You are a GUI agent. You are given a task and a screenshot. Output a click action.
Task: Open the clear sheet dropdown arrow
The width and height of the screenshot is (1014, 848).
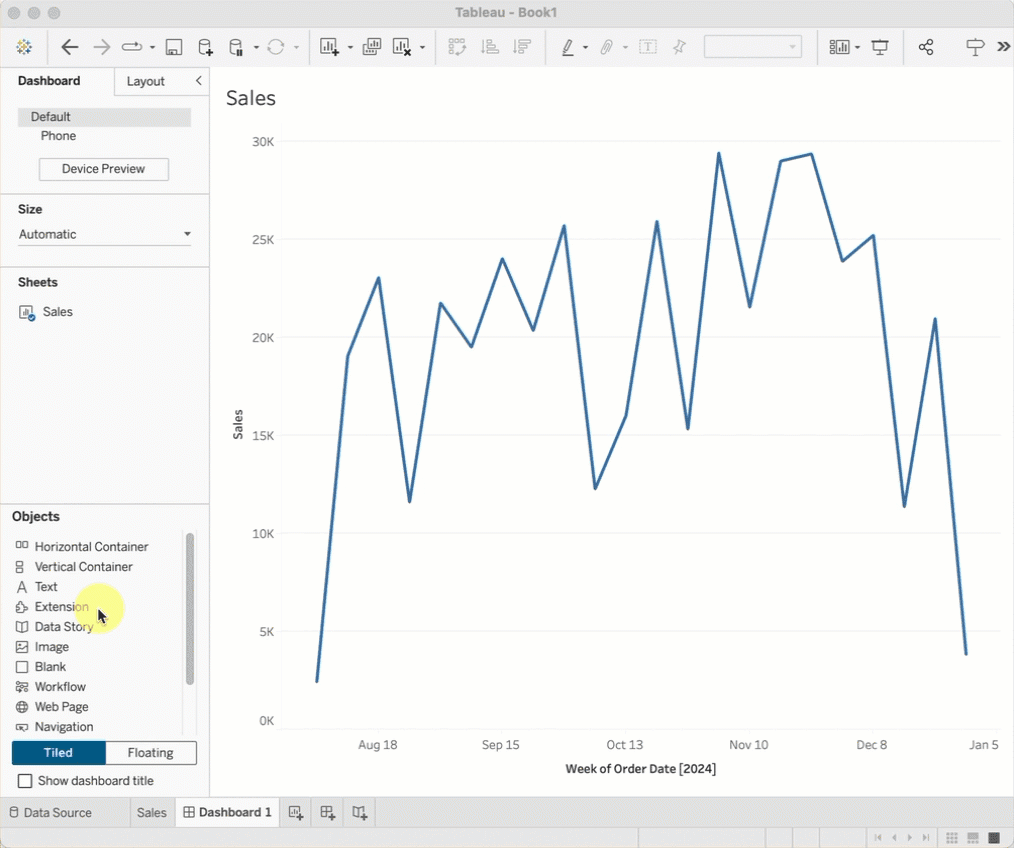[x=422, y=47]
